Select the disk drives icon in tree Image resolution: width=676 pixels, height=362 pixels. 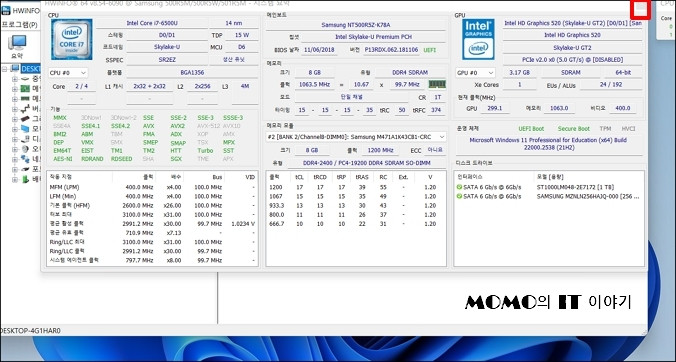25,139
